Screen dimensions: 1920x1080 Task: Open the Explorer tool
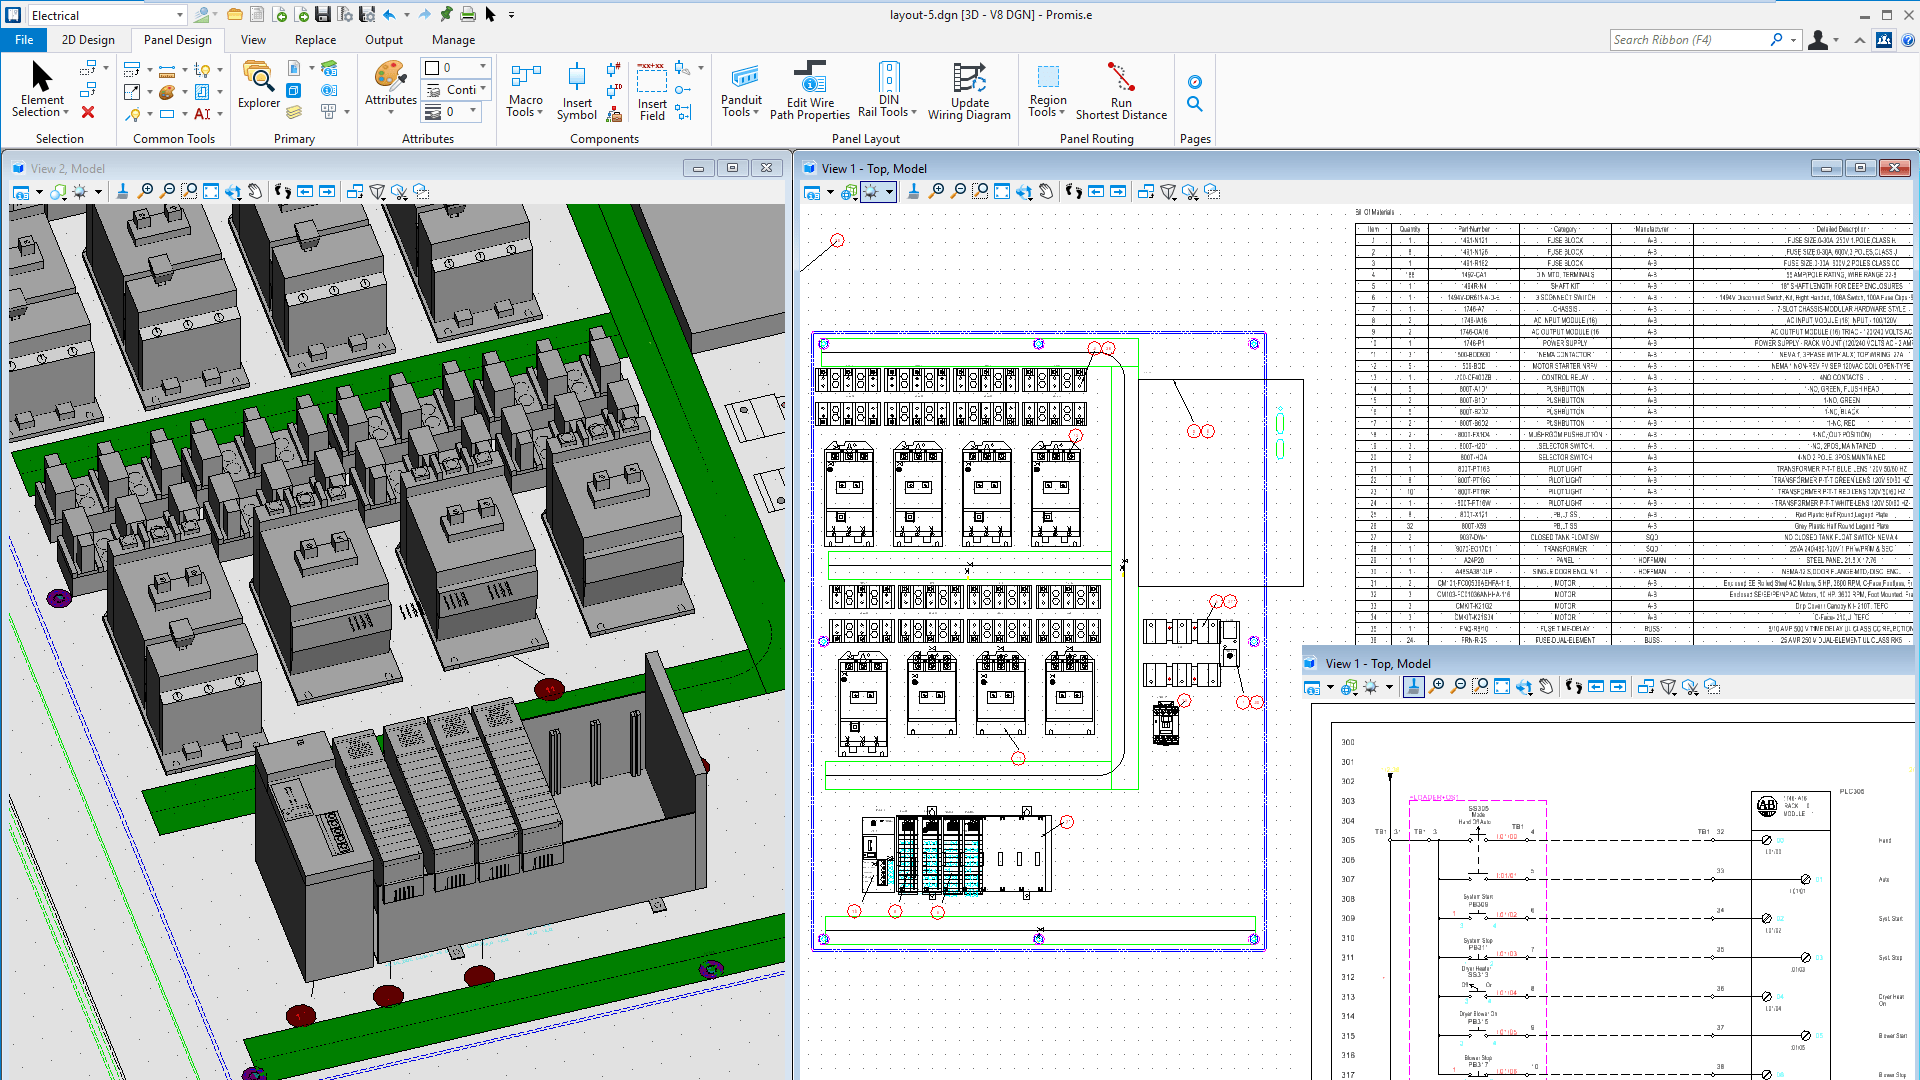click(258, 78)
